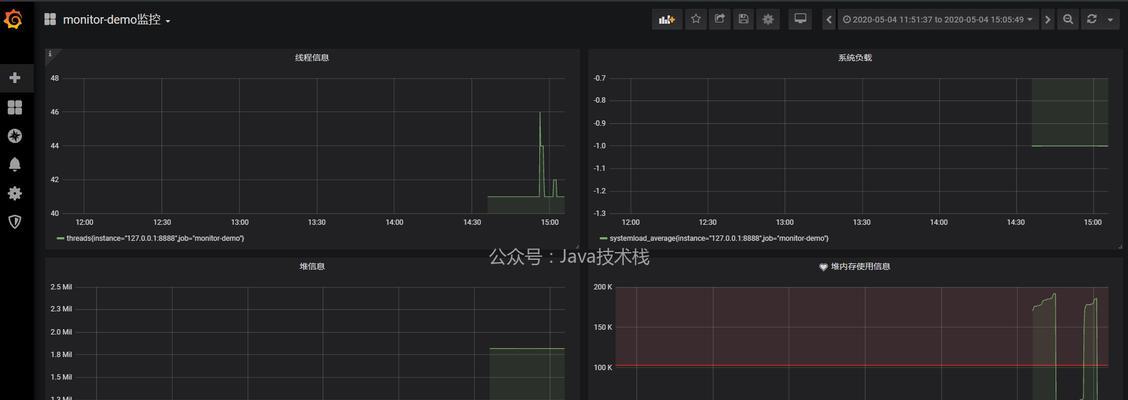
Task: Open the 堆信息 panel title menu
Action: [x=311, y=266]
